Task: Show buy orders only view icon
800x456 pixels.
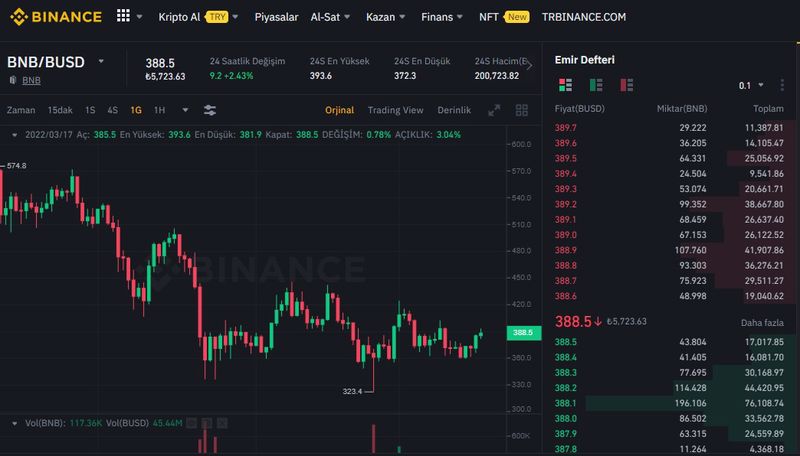Action: (x=596, y=85)
